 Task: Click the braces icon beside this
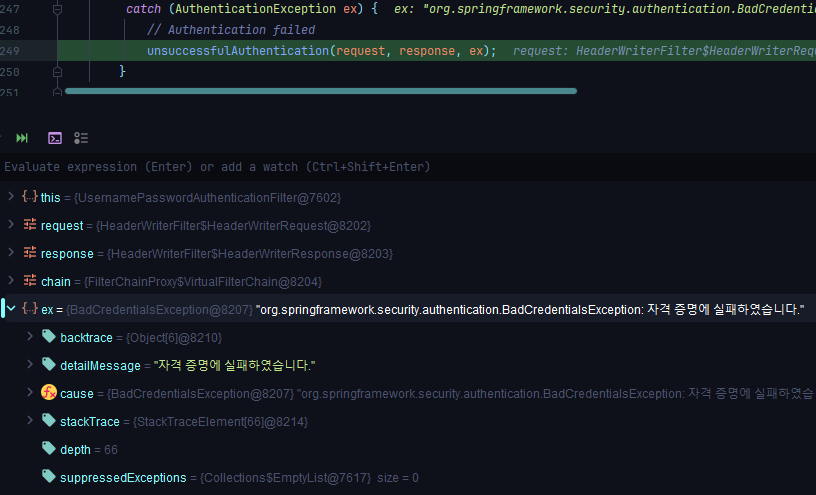coord(29,197)
